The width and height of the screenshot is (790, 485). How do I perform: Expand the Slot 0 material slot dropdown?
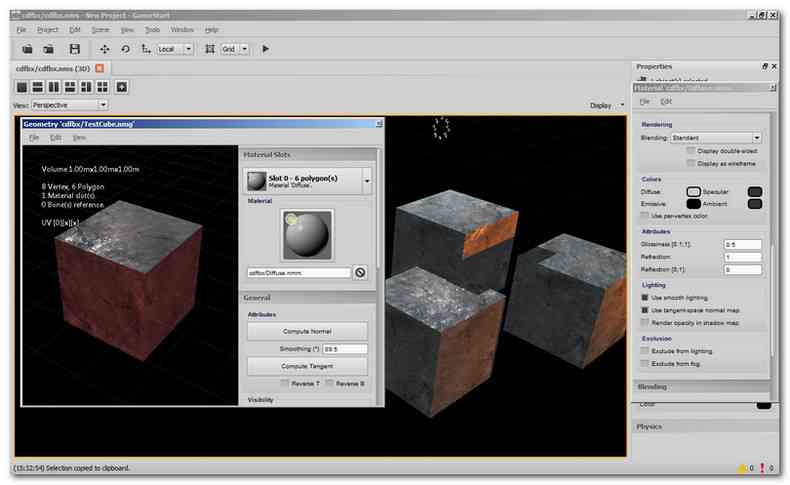tap(367, 181)
